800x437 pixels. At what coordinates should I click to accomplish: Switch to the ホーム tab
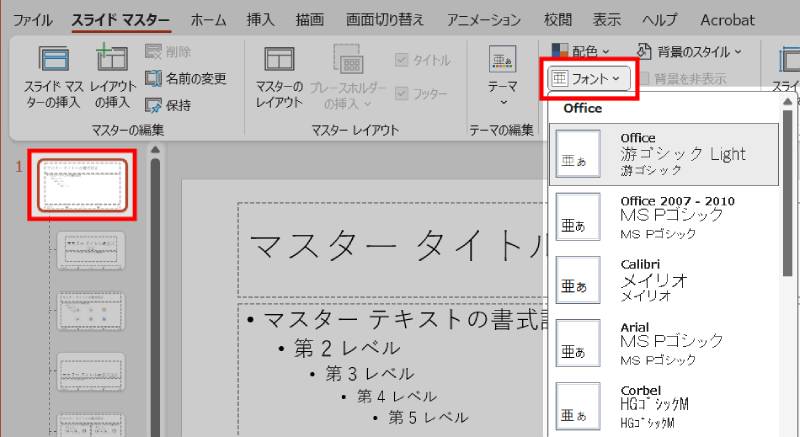tap(208, 20)
